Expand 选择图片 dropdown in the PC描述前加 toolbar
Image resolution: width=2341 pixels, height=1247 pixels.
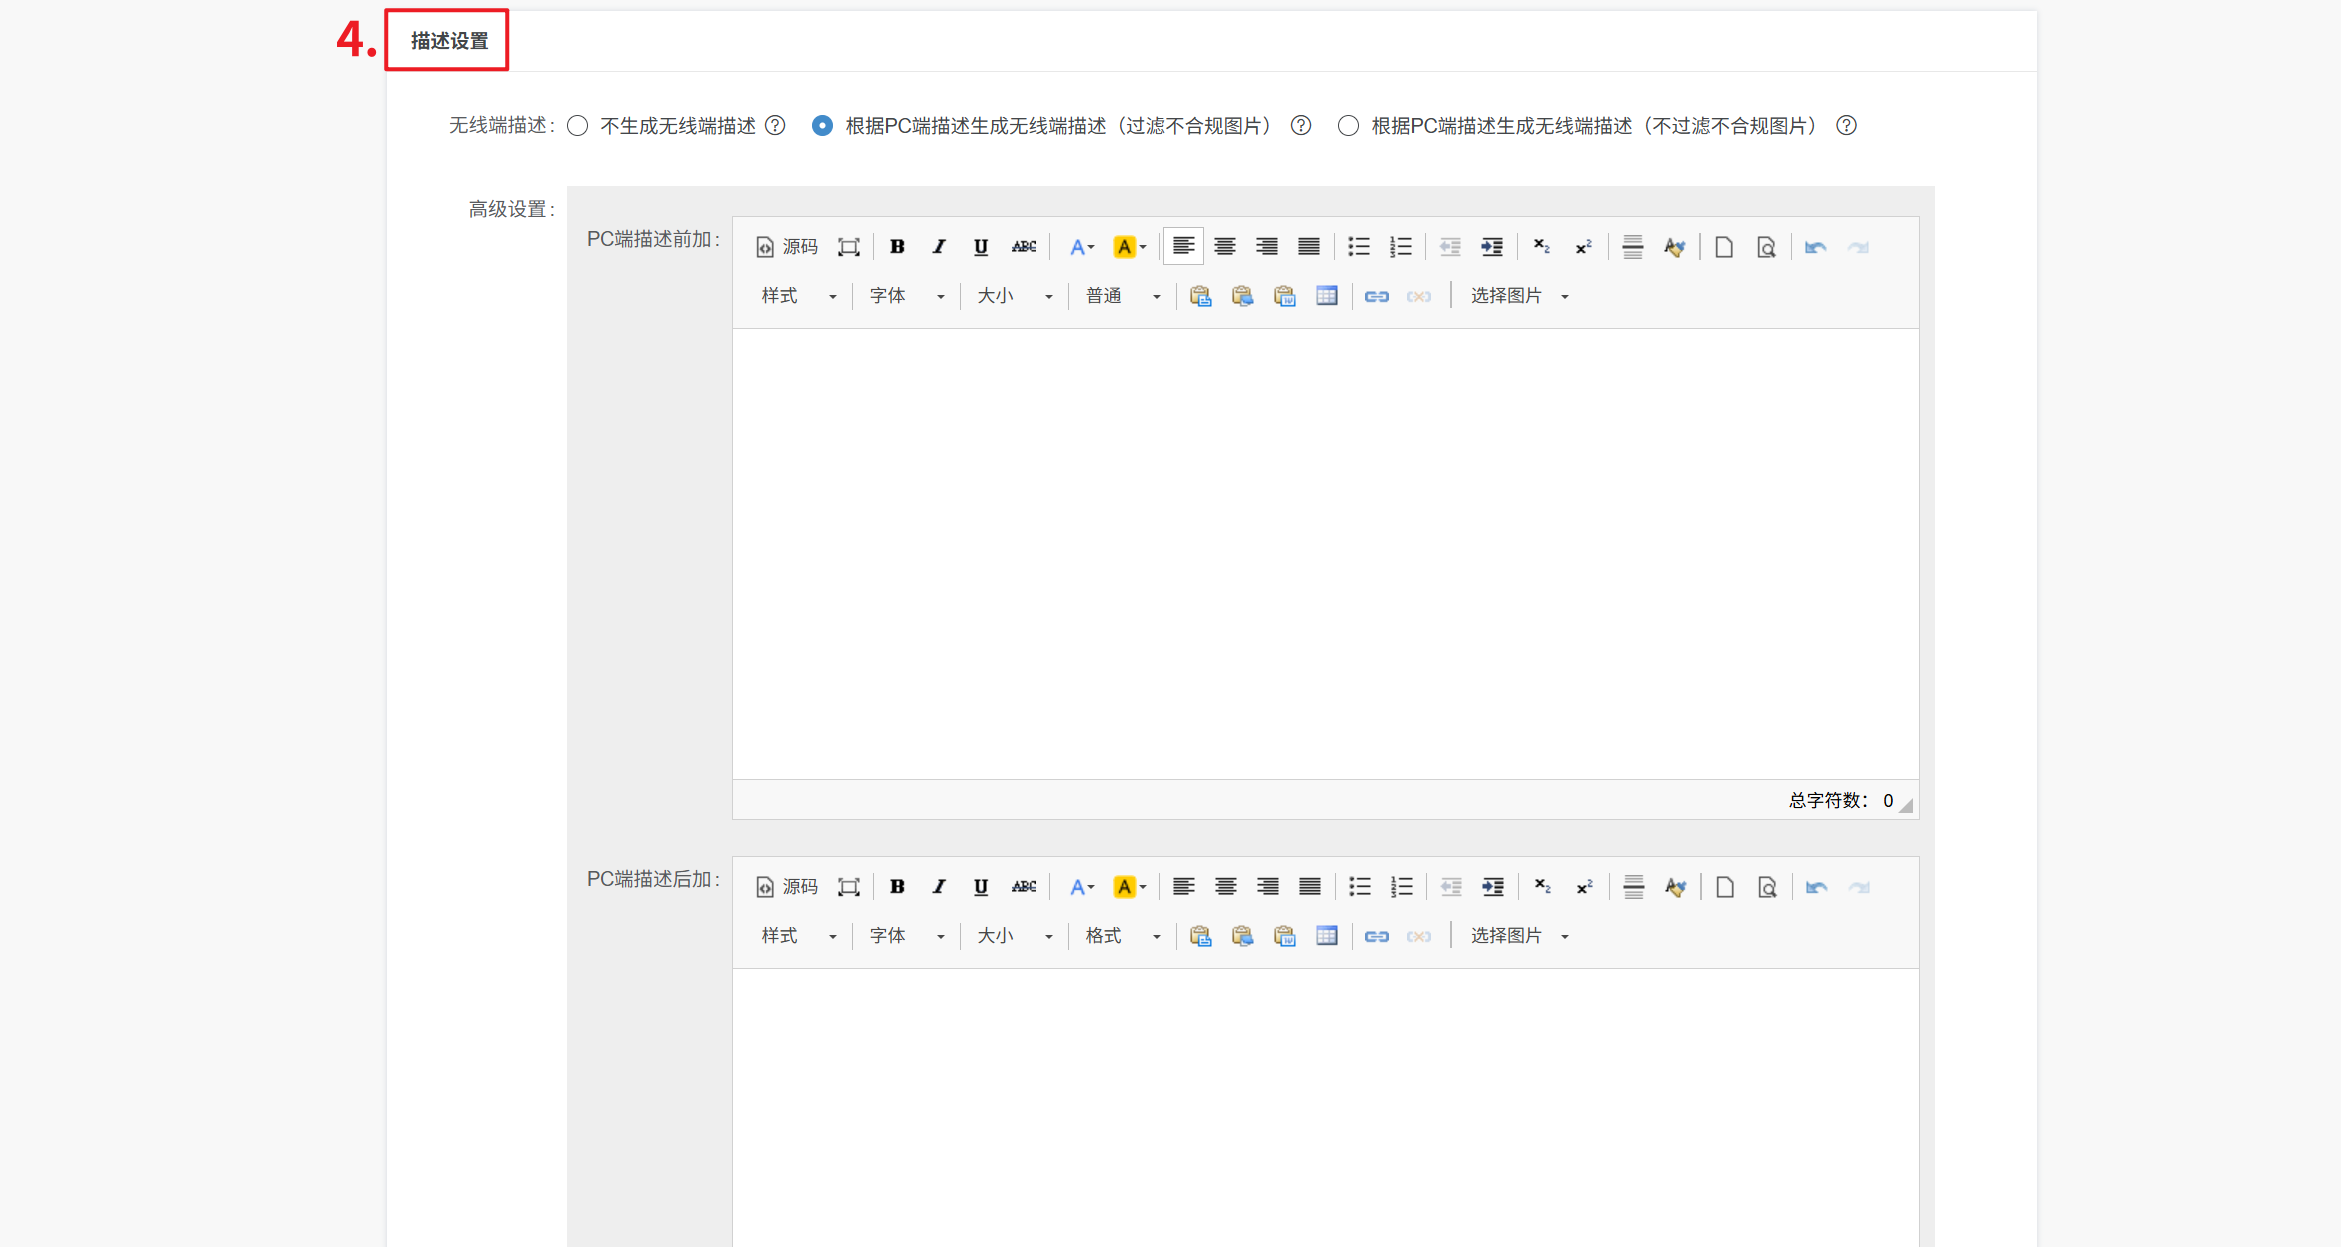(1519, 296)
